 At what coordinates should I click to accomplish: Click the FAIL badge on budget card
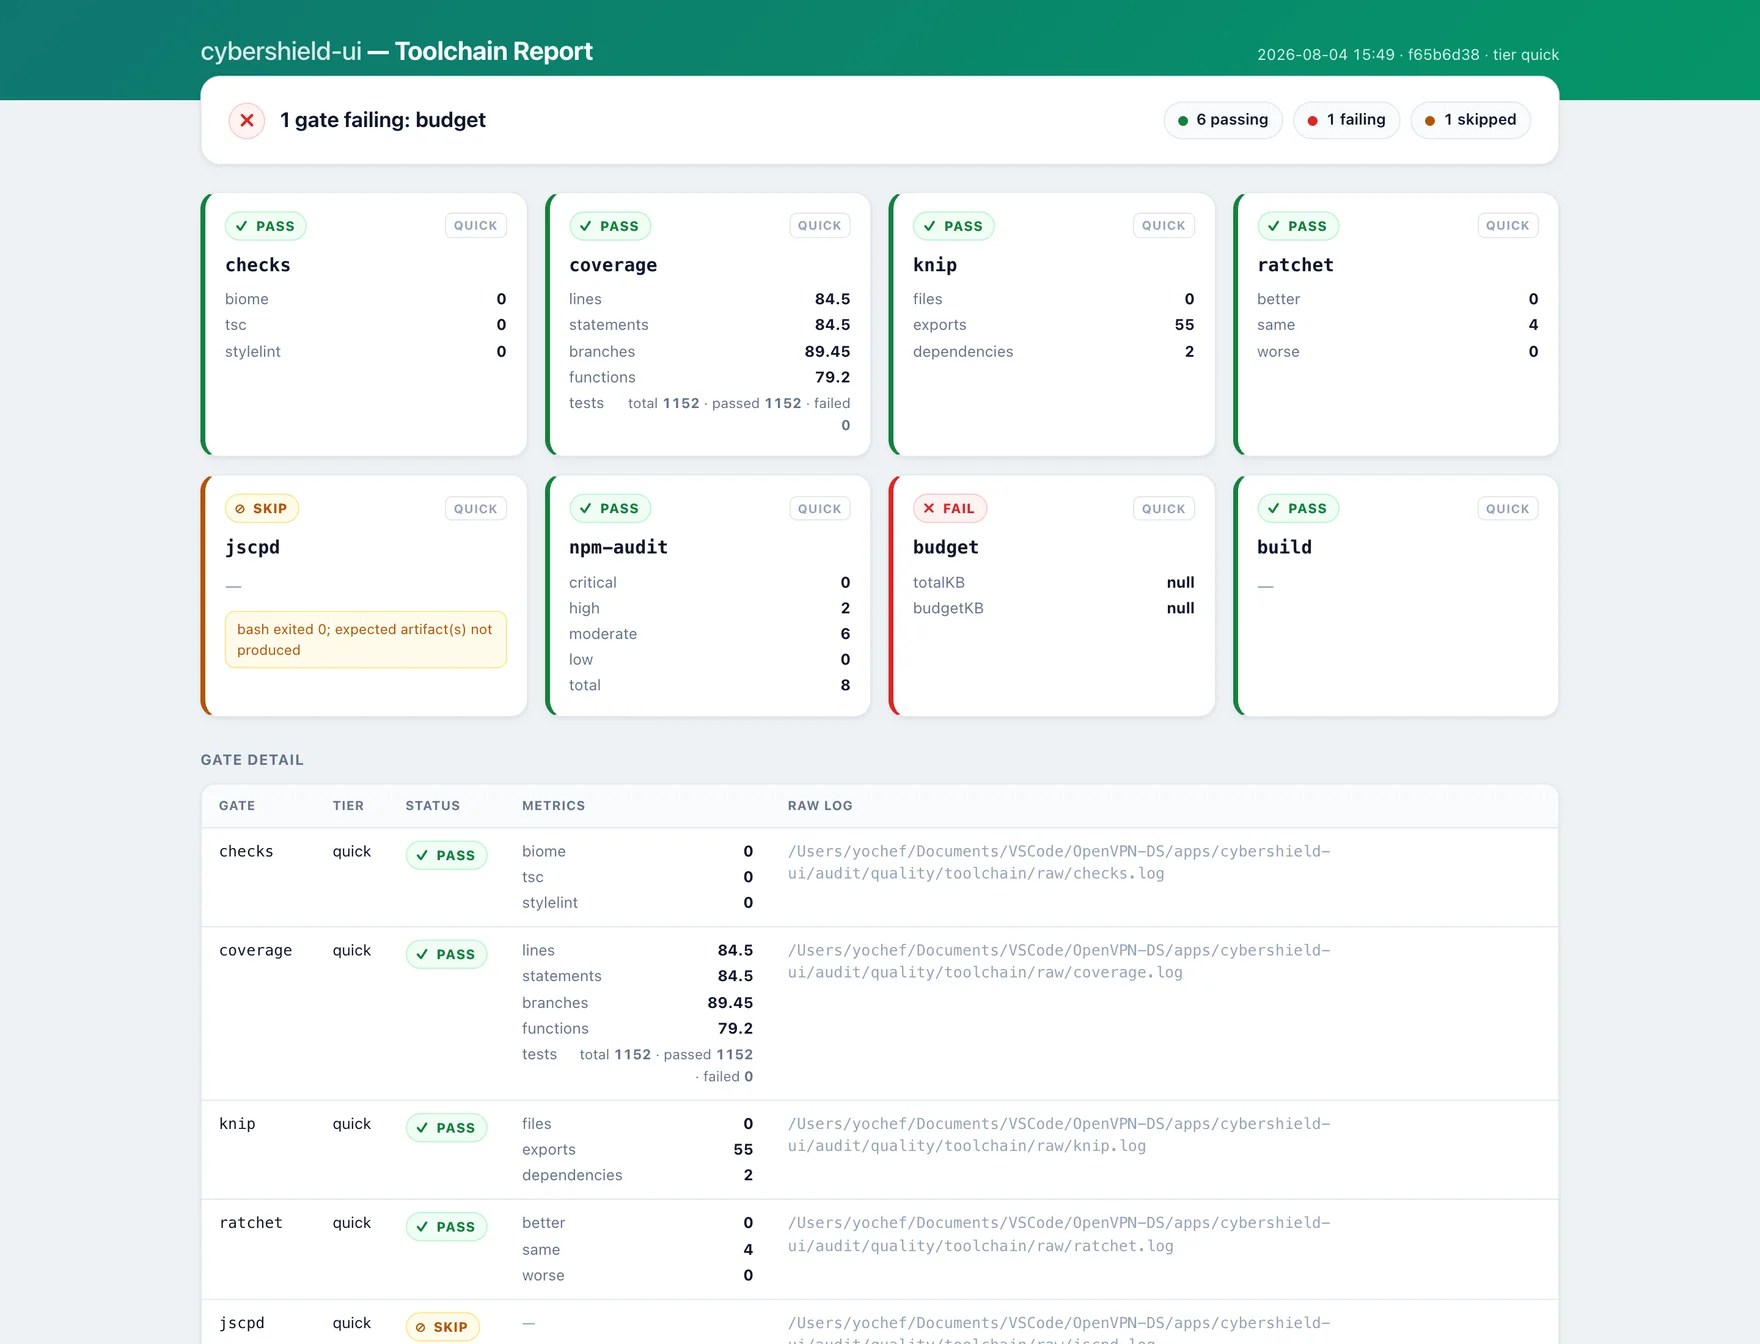950,508
